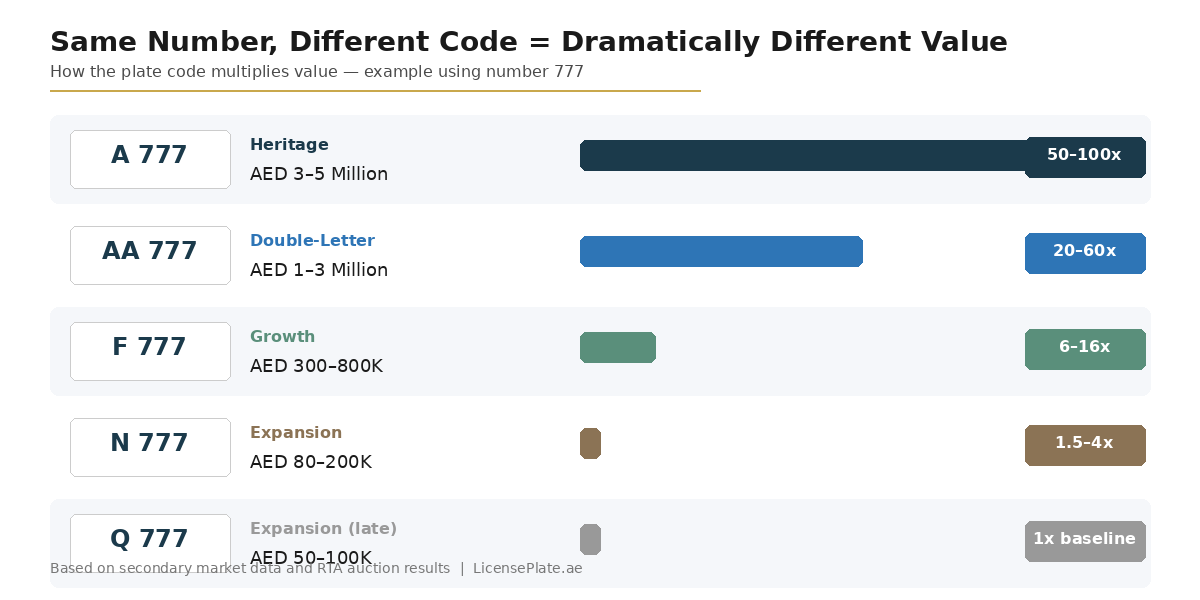1200x600 pixels.
Task: Click the 1x baseline badge
Action: point(1085,541)
